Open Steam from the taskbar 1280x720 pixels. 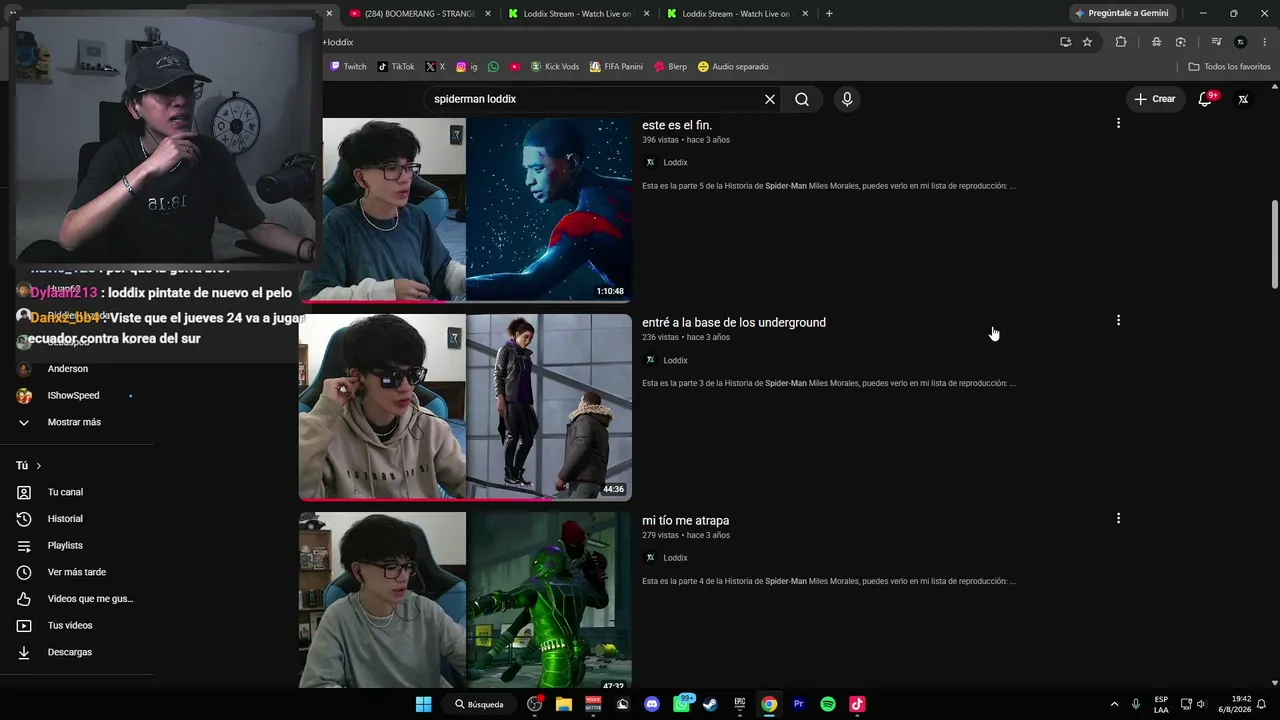point(710,704)
